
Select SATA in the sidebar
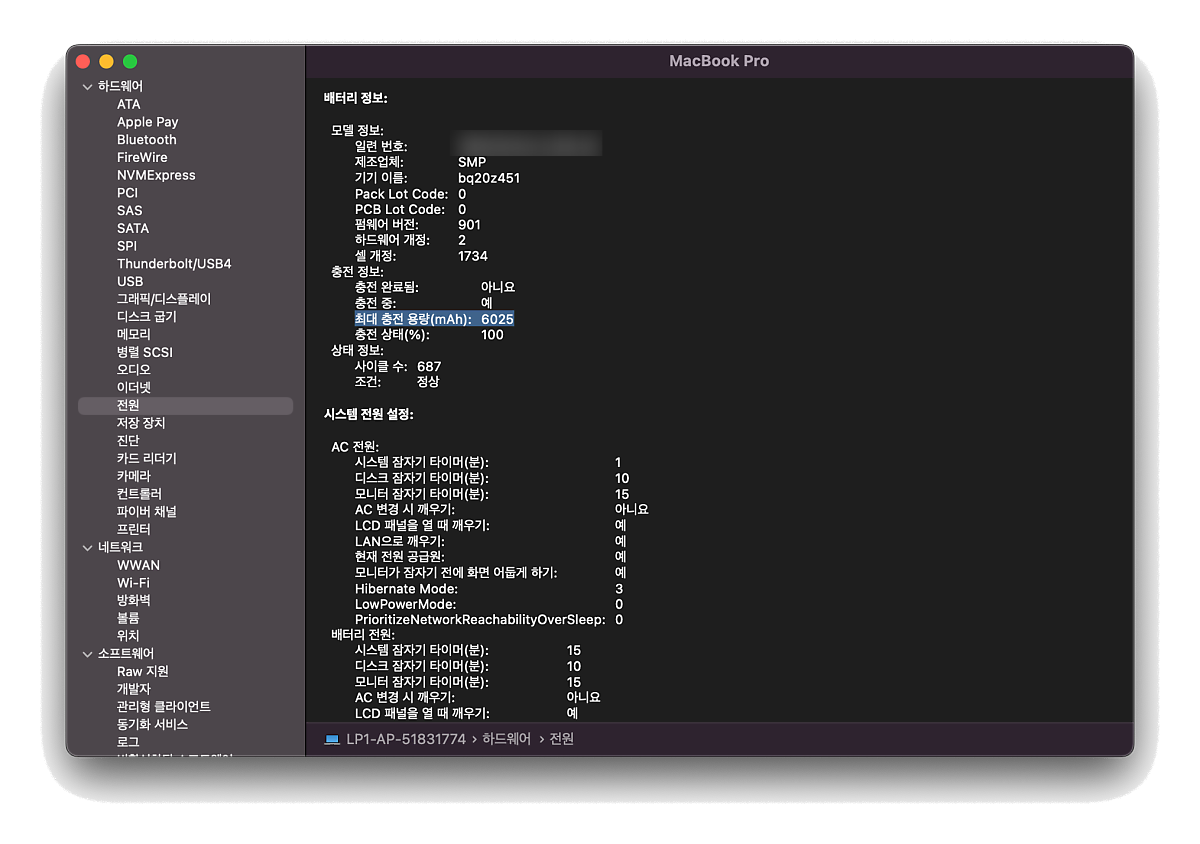[132, 228]
